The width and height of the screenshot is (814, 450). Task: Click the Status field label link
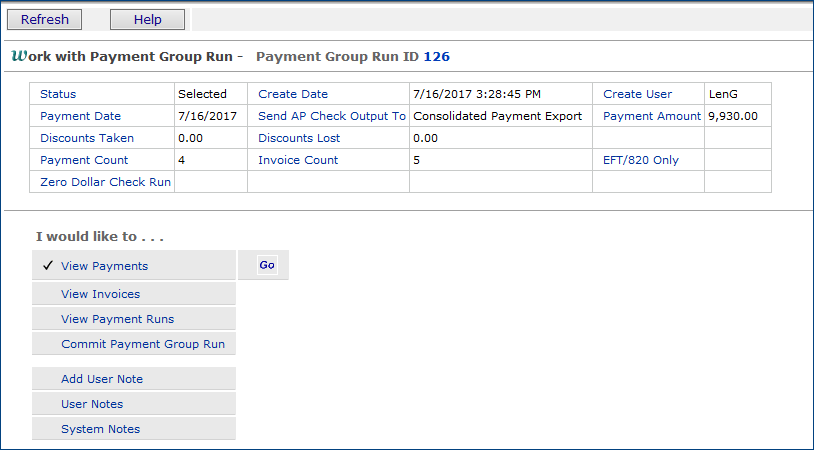58,94
